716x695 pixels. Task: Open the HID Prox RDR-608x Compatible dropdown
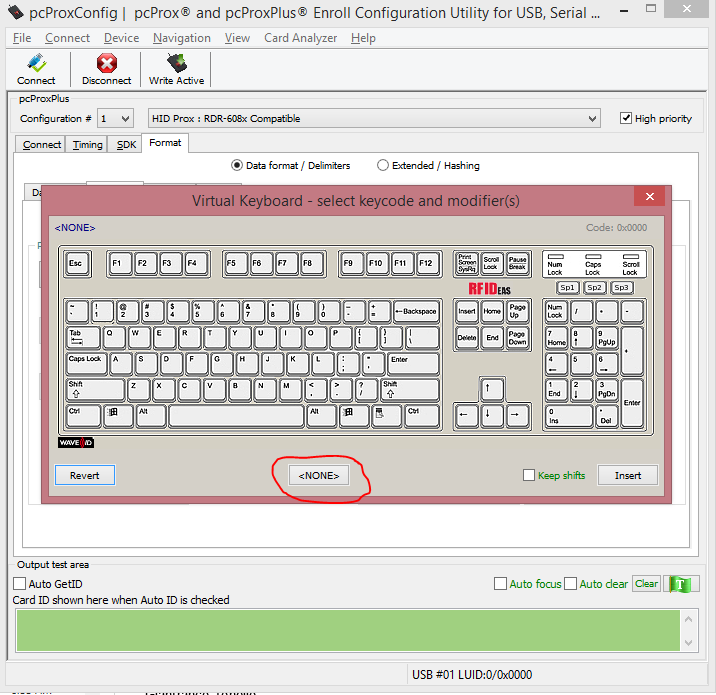tap(374, 119)
